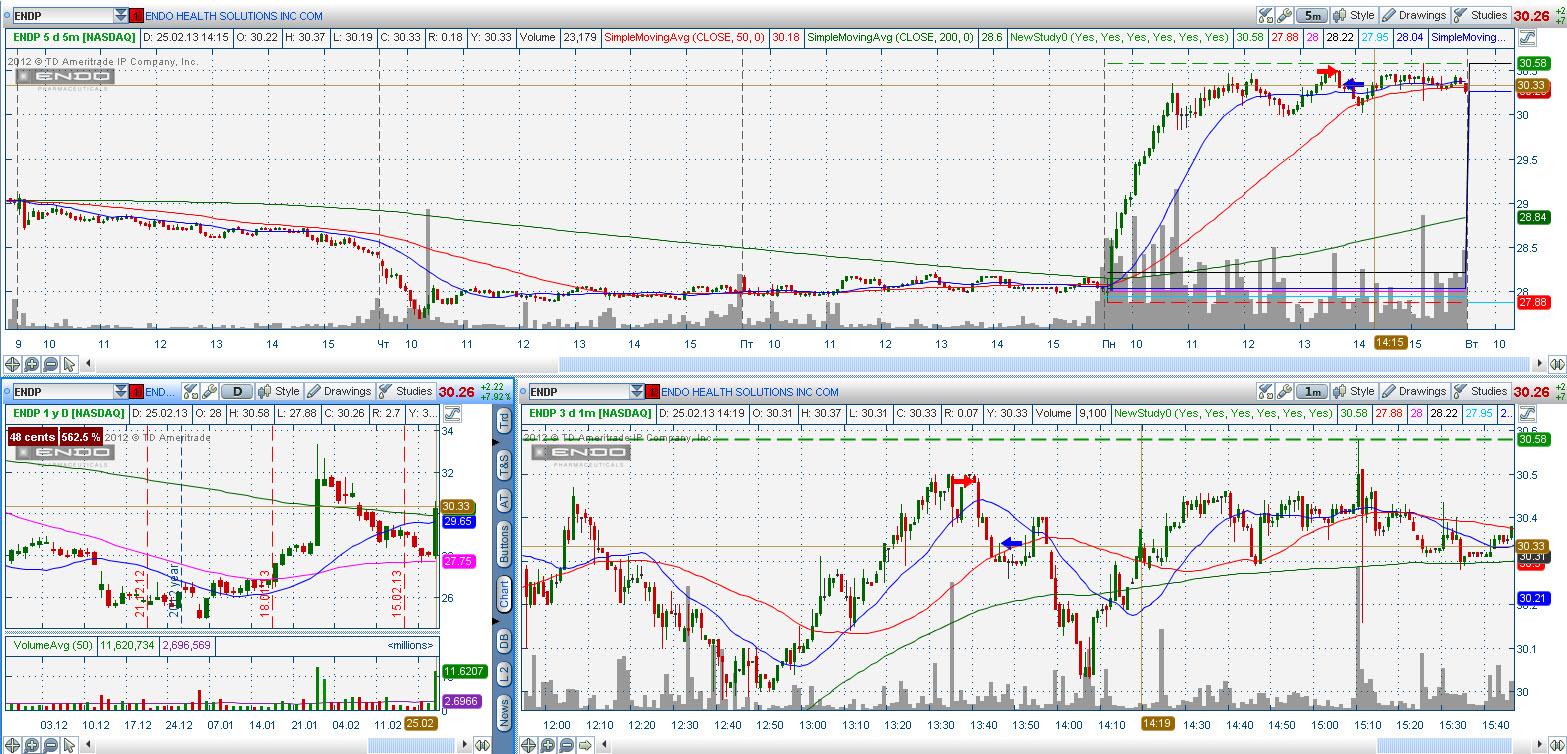Open the L2 side tab
Image resolution: width=1567 pixels, height=754 pixels.
[x=504, y=674]
